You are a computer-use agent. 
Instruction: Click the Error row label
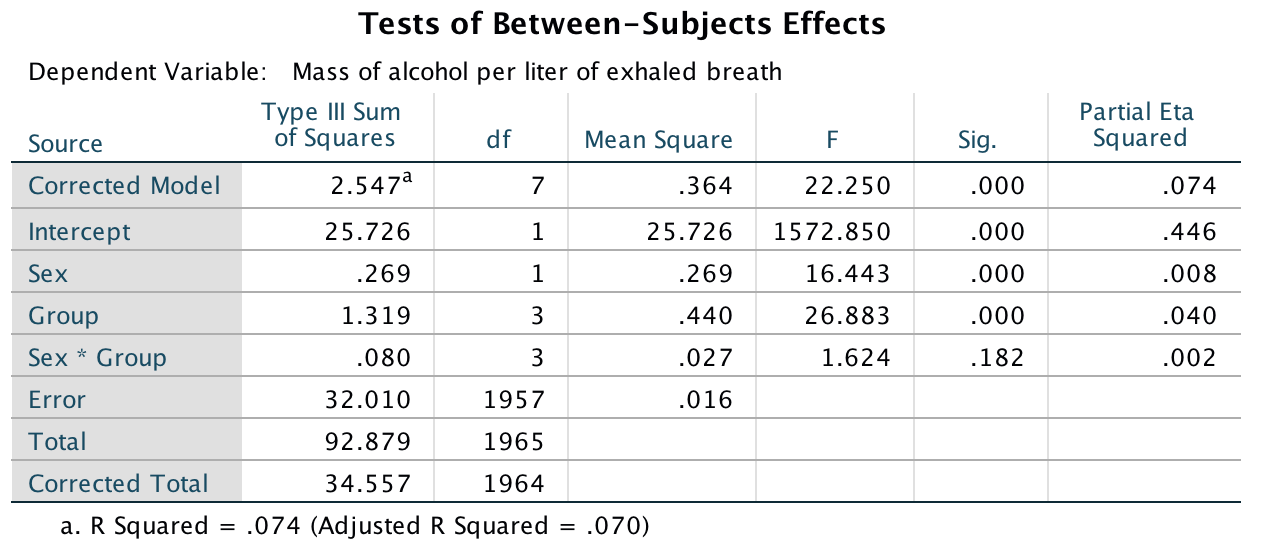click(x=57, y=400)
